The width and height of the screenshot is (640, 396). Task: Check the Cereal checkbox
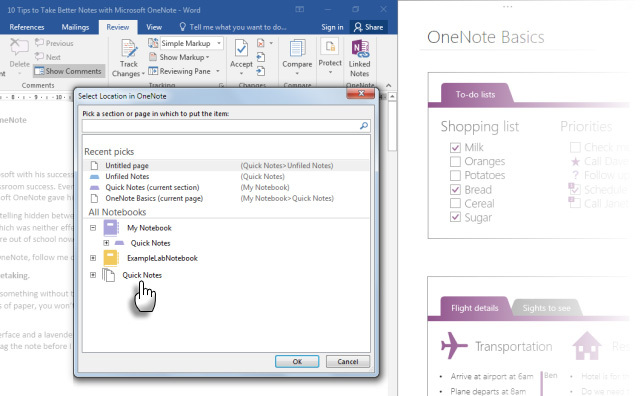click(455, 203)
